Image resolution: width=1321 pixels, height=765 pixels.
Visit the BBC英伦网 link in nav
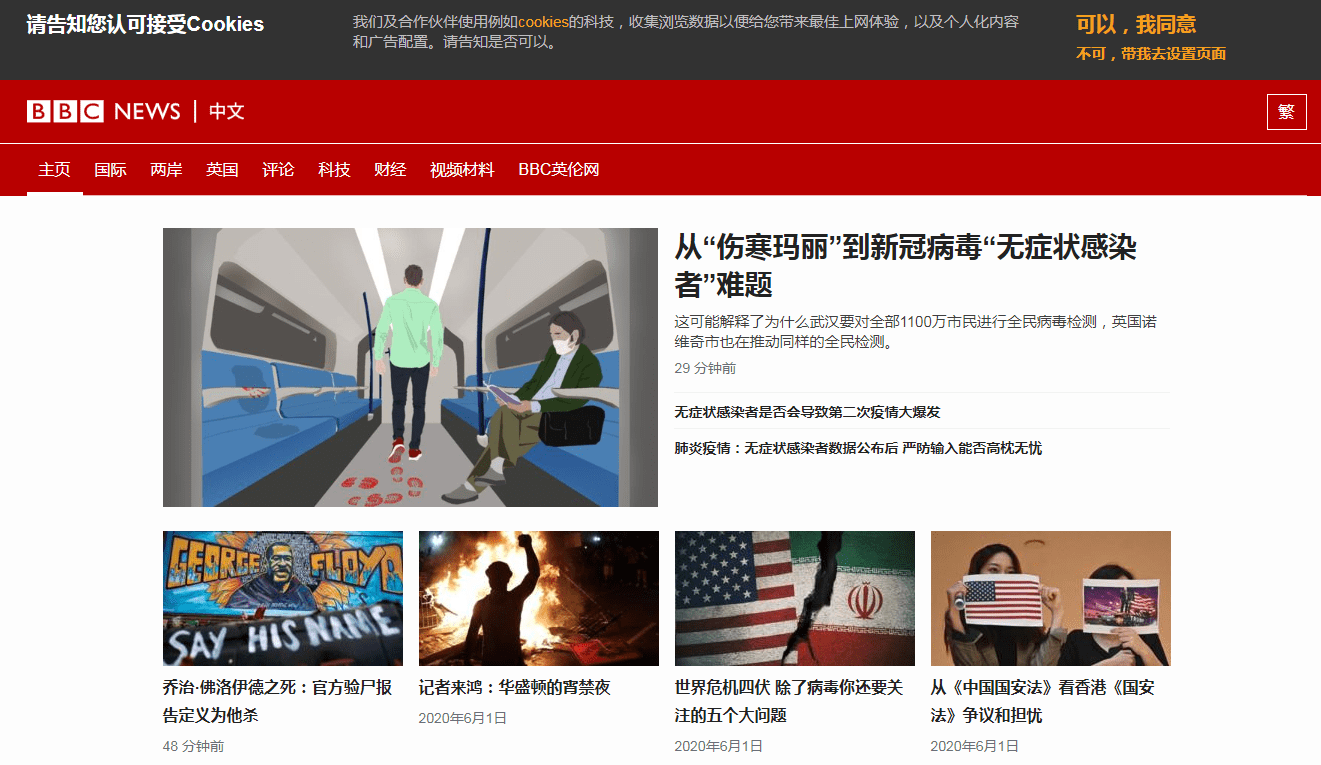pos(558,170)
